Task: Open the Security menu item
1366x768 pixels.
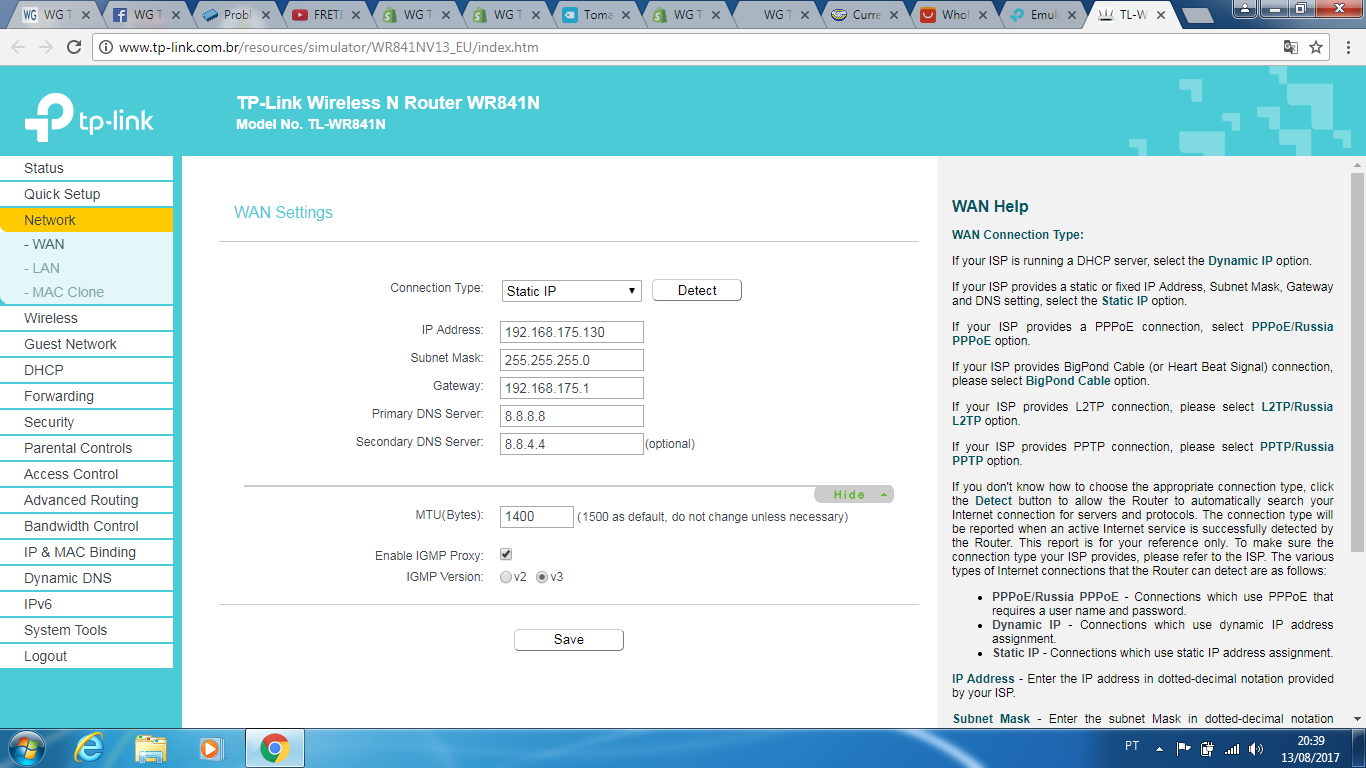Action: coord(86,422)
